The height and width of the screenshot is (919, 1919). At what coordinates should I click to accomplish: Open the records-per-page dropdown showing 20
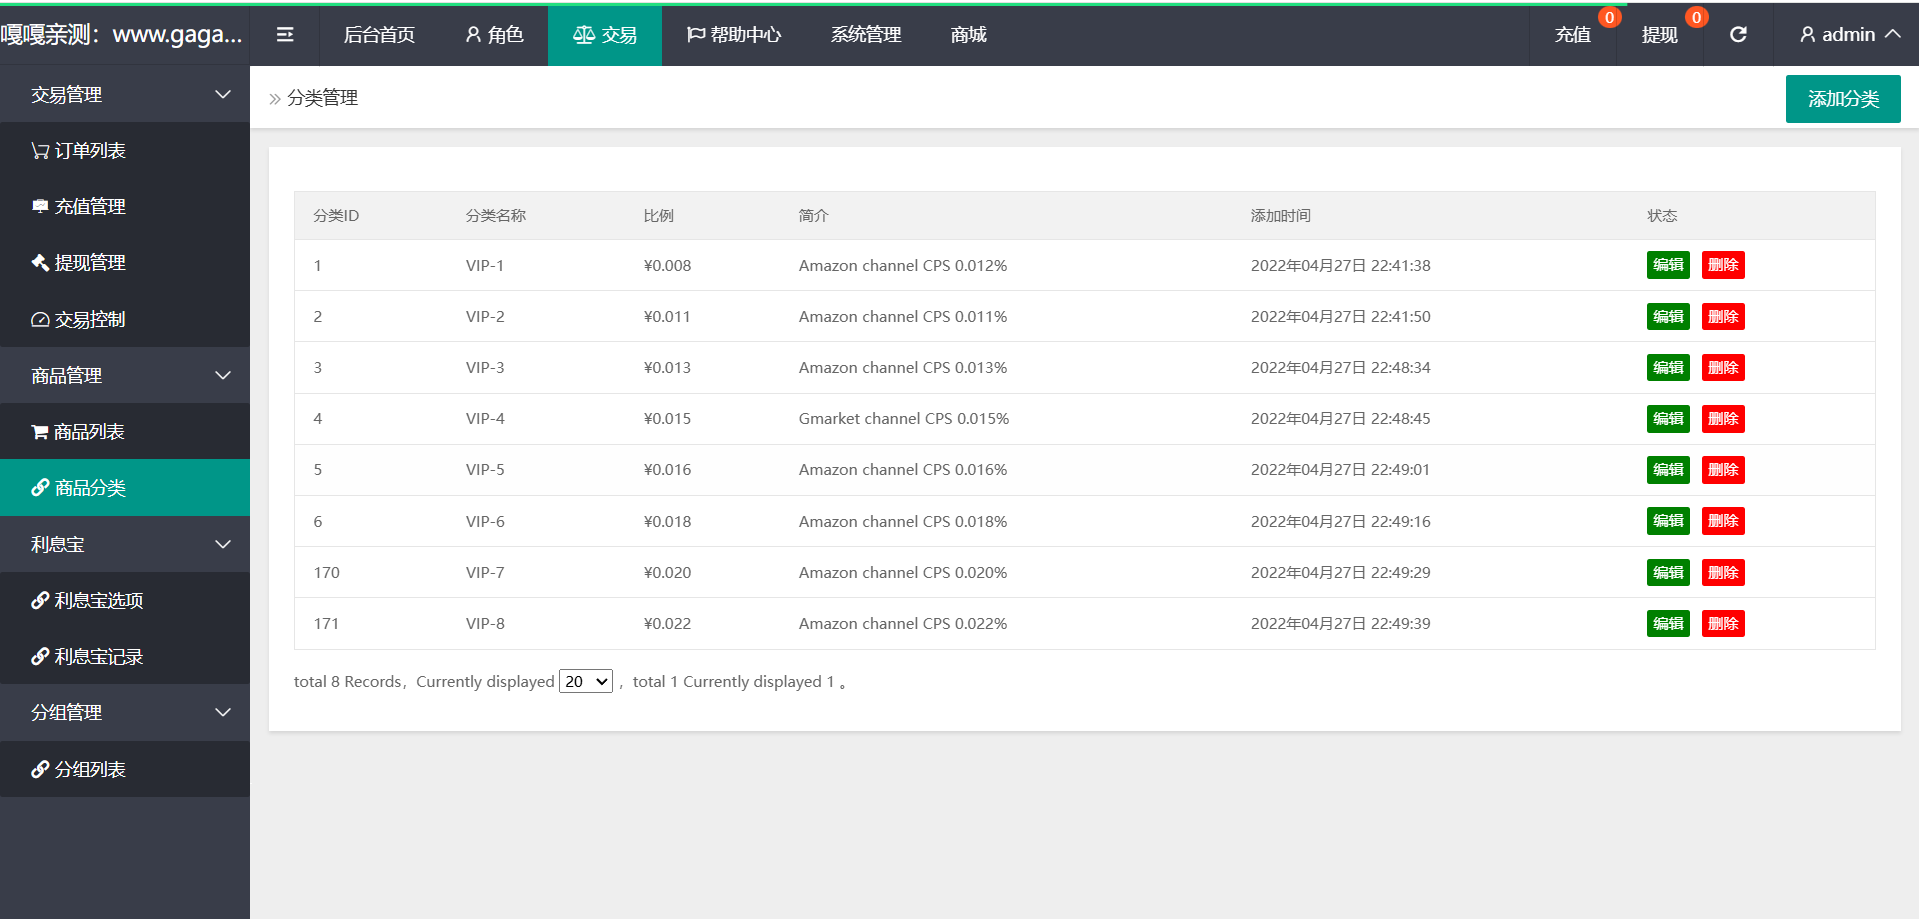tap(585, 682)
